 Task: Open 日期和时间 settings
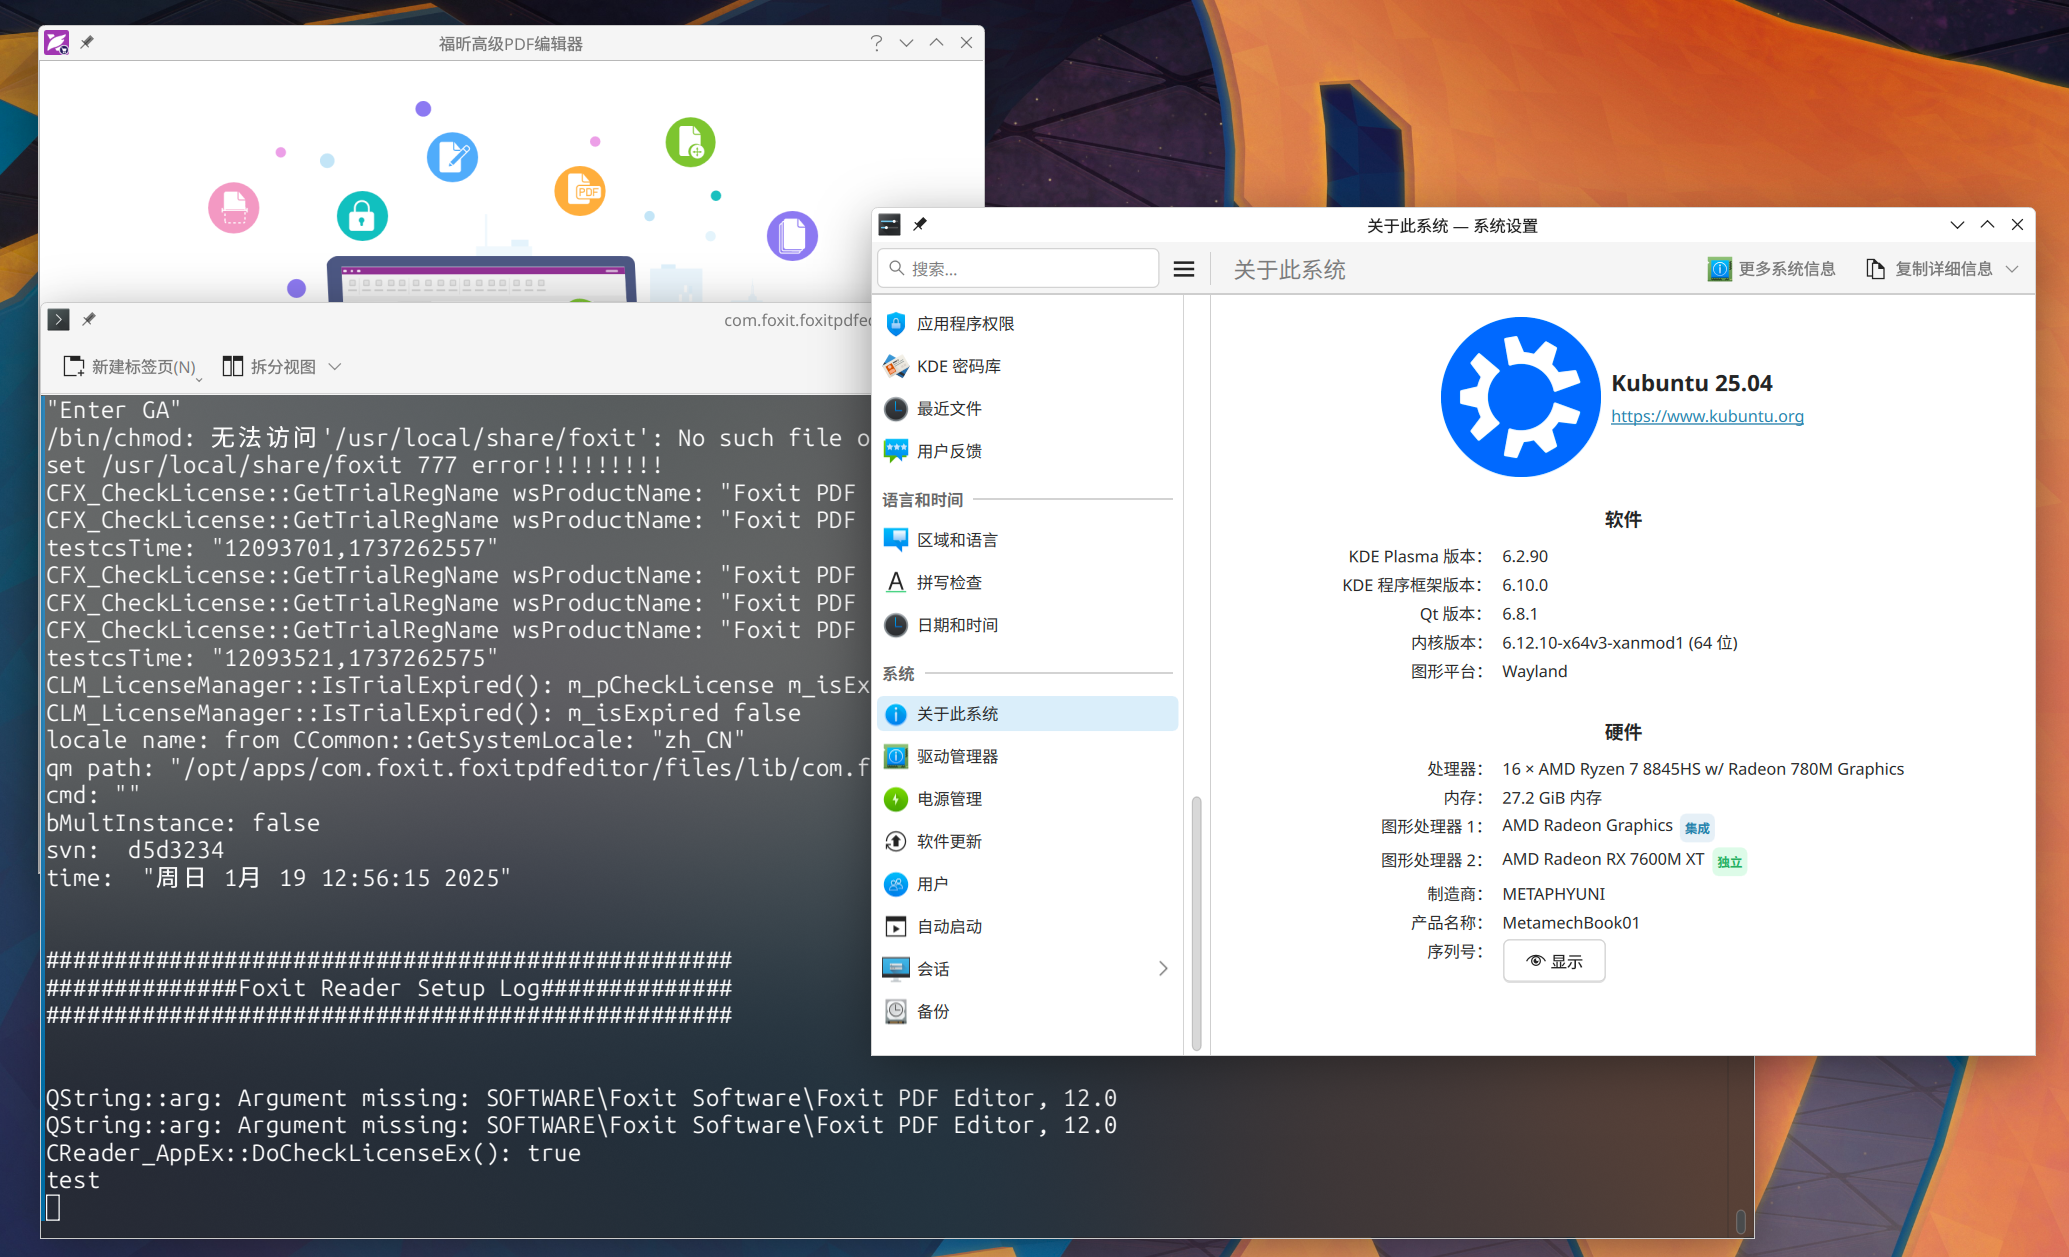point(1027,625)
